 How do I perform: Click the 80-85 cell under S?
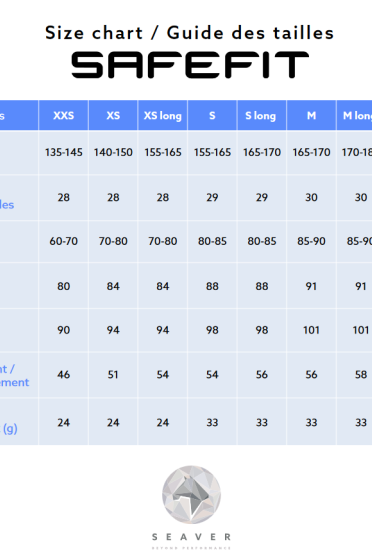(212, 241)
